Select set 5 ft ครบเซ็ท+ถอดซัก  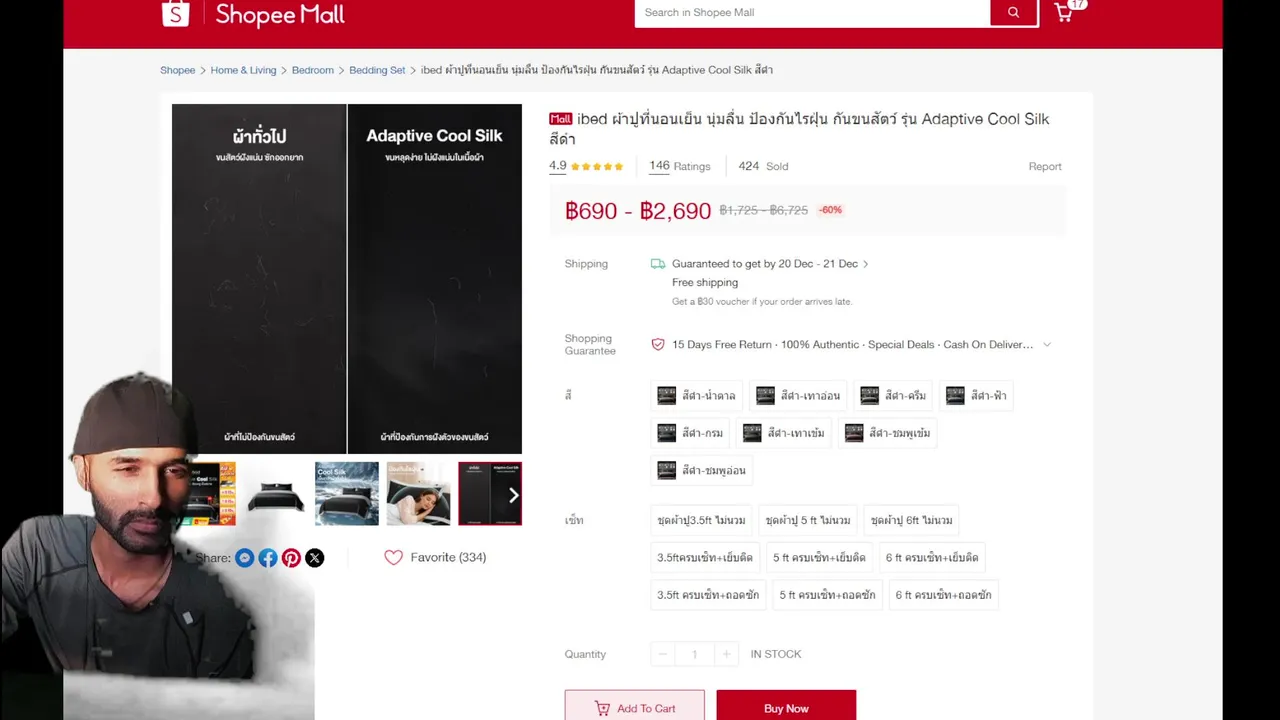[827, 595]
